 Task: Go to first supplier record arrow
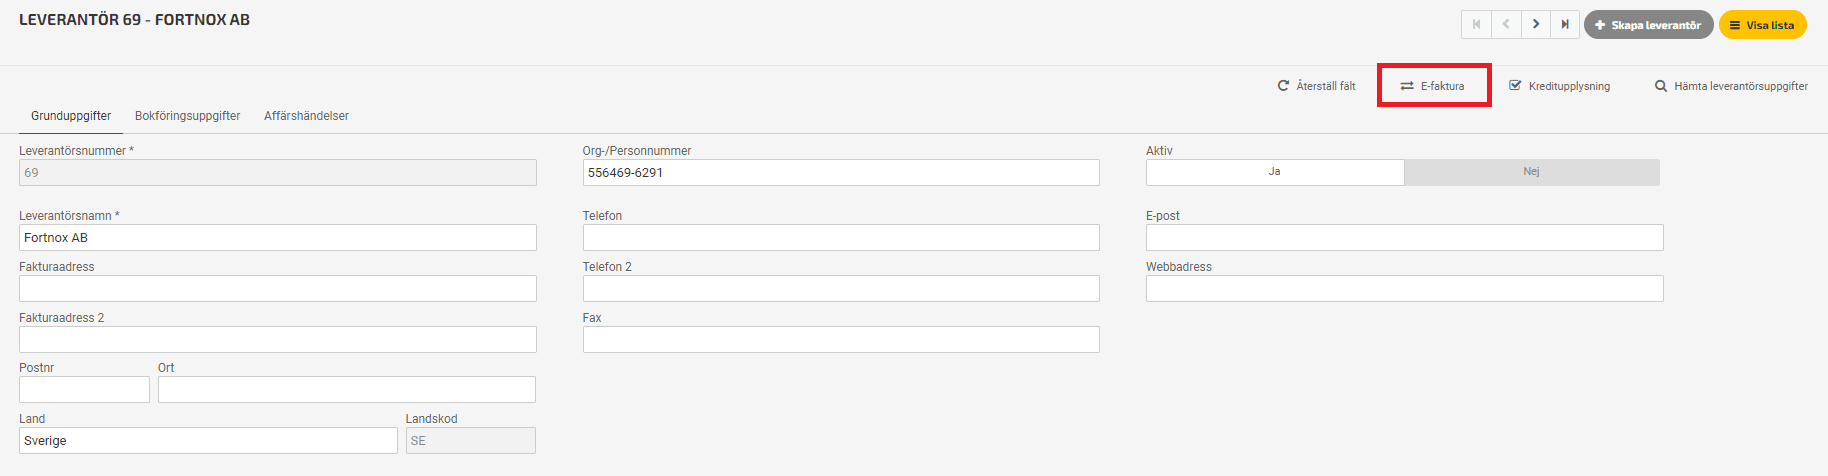click(1476, 25)
